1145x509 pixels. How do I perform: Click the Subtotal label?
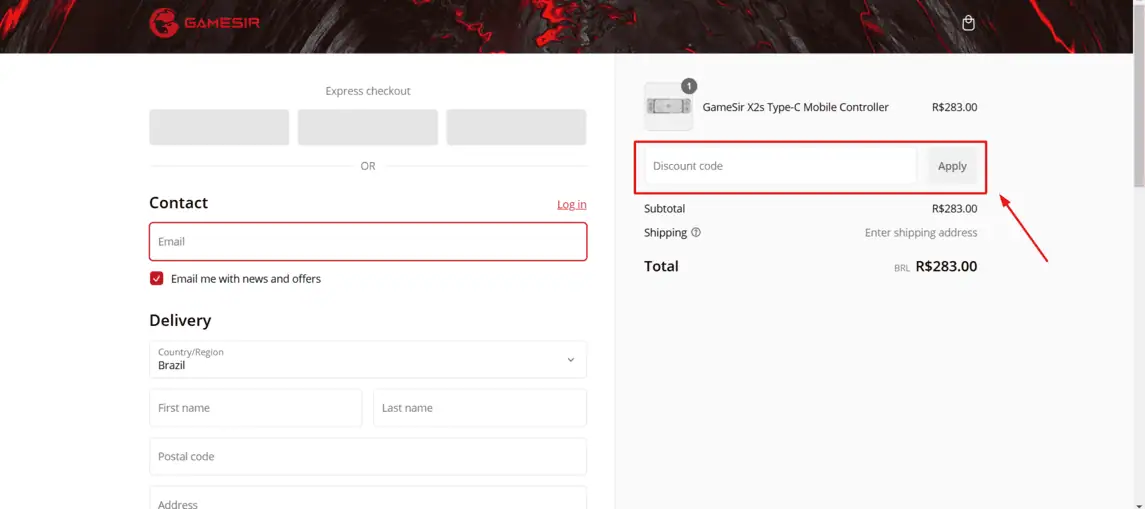665,209
